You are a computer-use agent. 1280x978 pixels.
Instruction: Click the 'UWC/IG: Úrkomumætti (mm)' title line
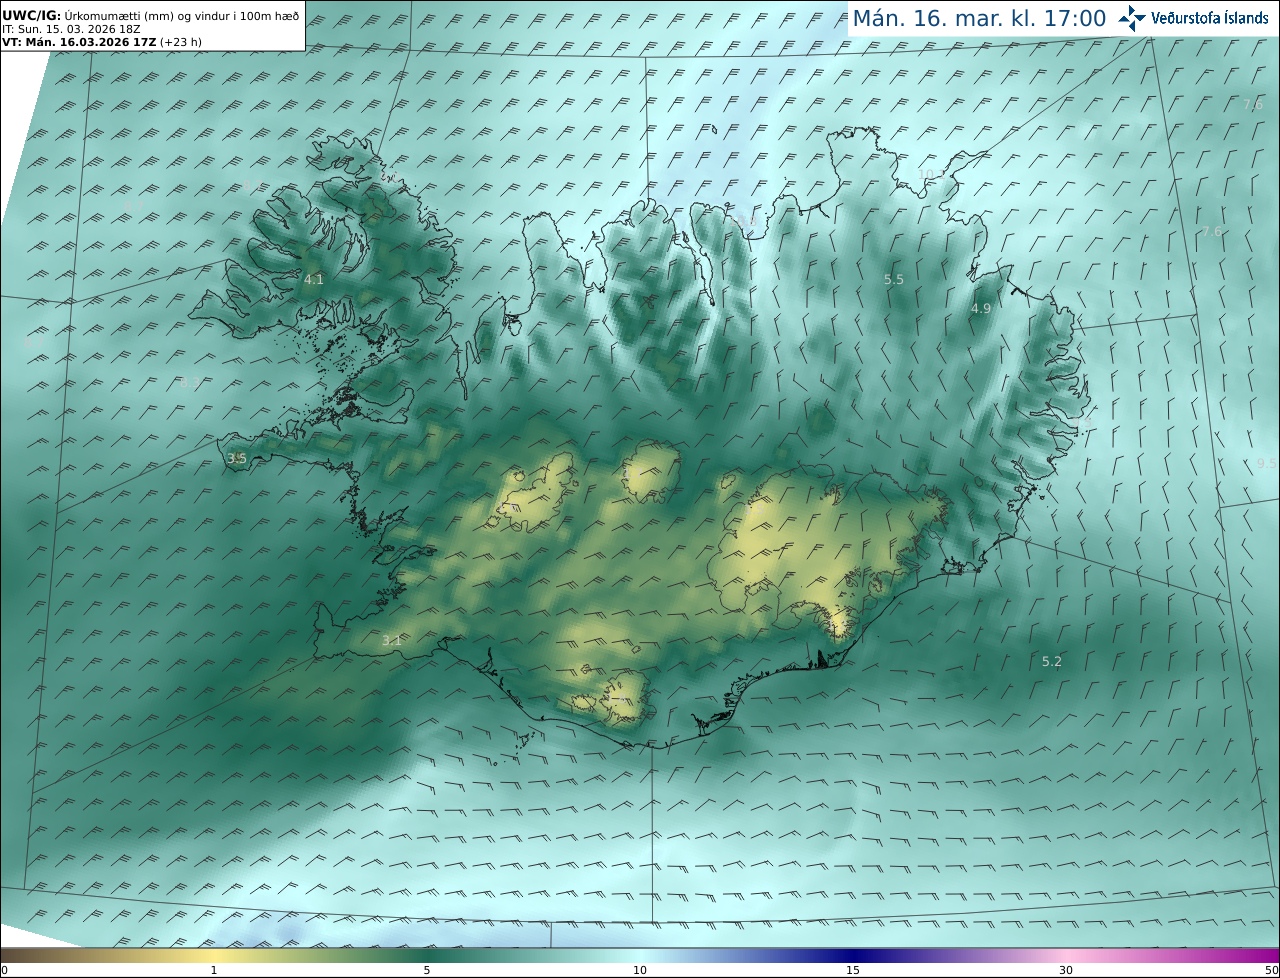click(x=150, y=16)
